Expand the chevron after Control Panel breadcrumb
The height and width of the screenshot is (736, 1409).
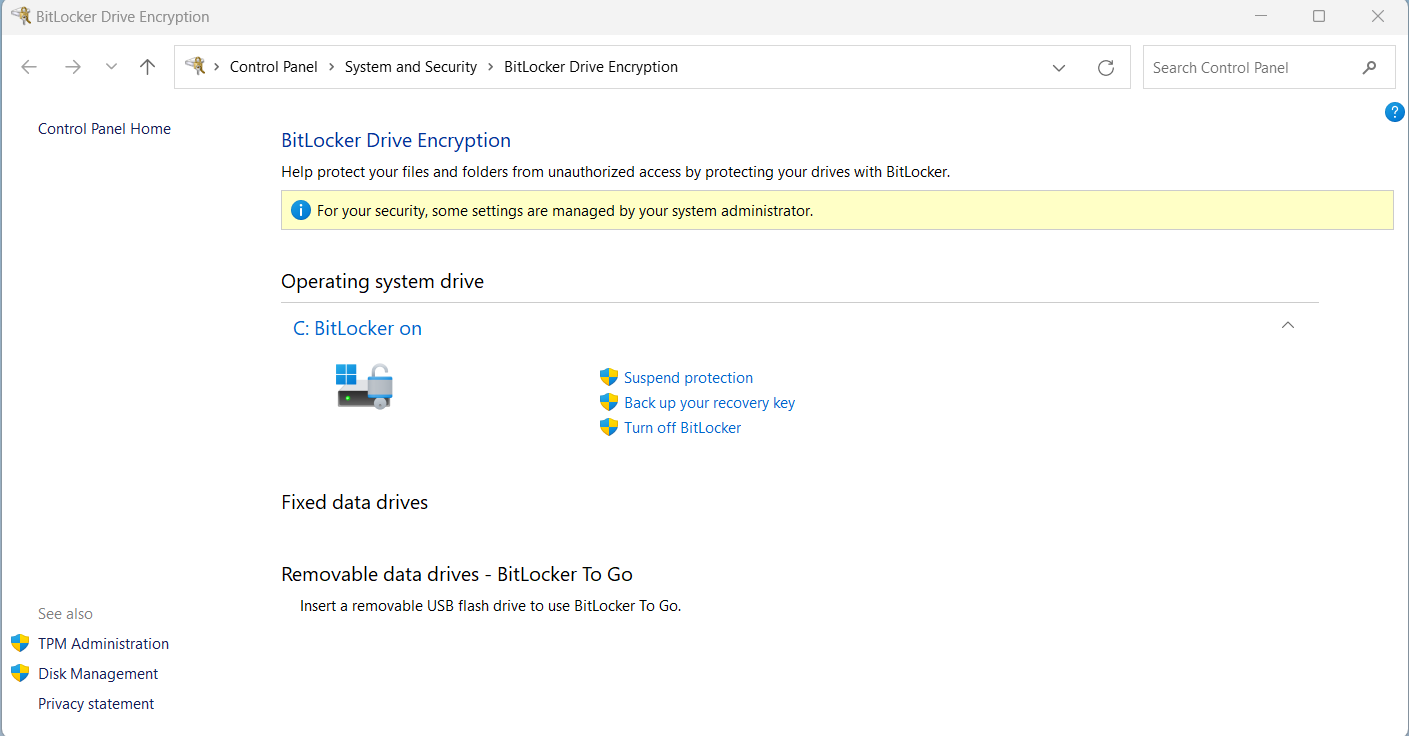click(331, 67)
